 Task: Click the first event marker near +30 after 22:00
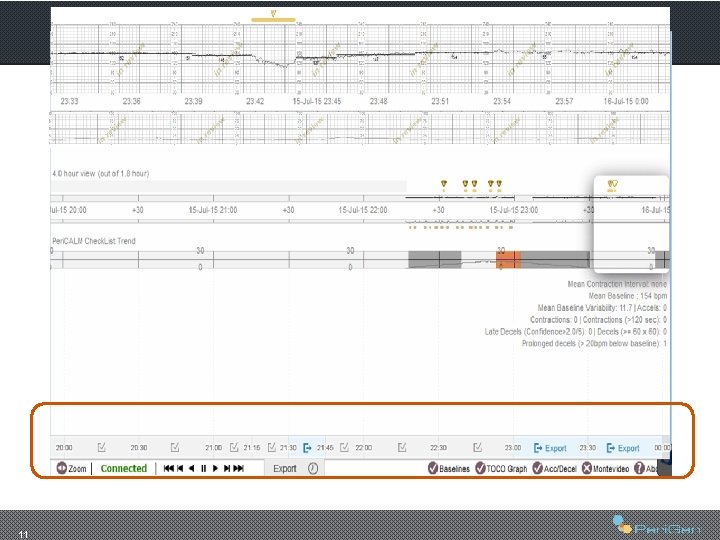tap(444, 184)
